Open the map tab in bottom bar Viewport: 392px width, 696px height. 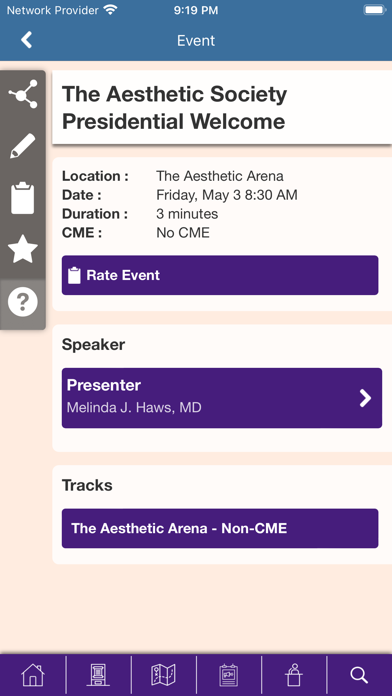tap(163, 675)
